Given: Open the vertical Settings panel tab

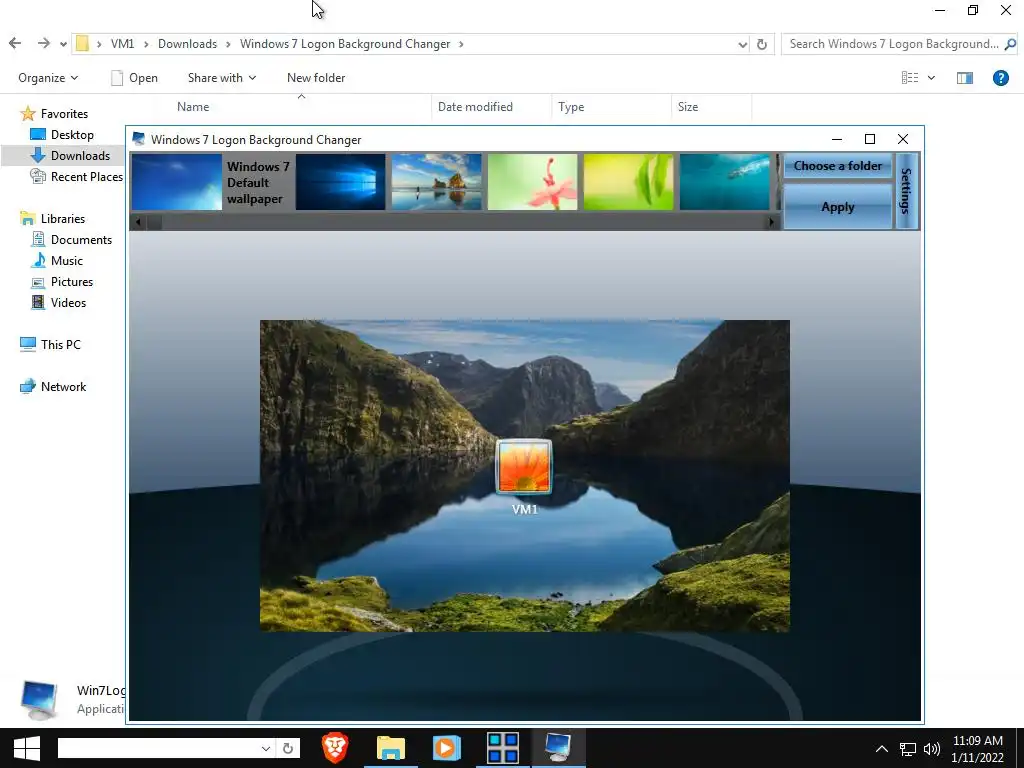Looking at the screenshot, I should (x=906, y=191).
